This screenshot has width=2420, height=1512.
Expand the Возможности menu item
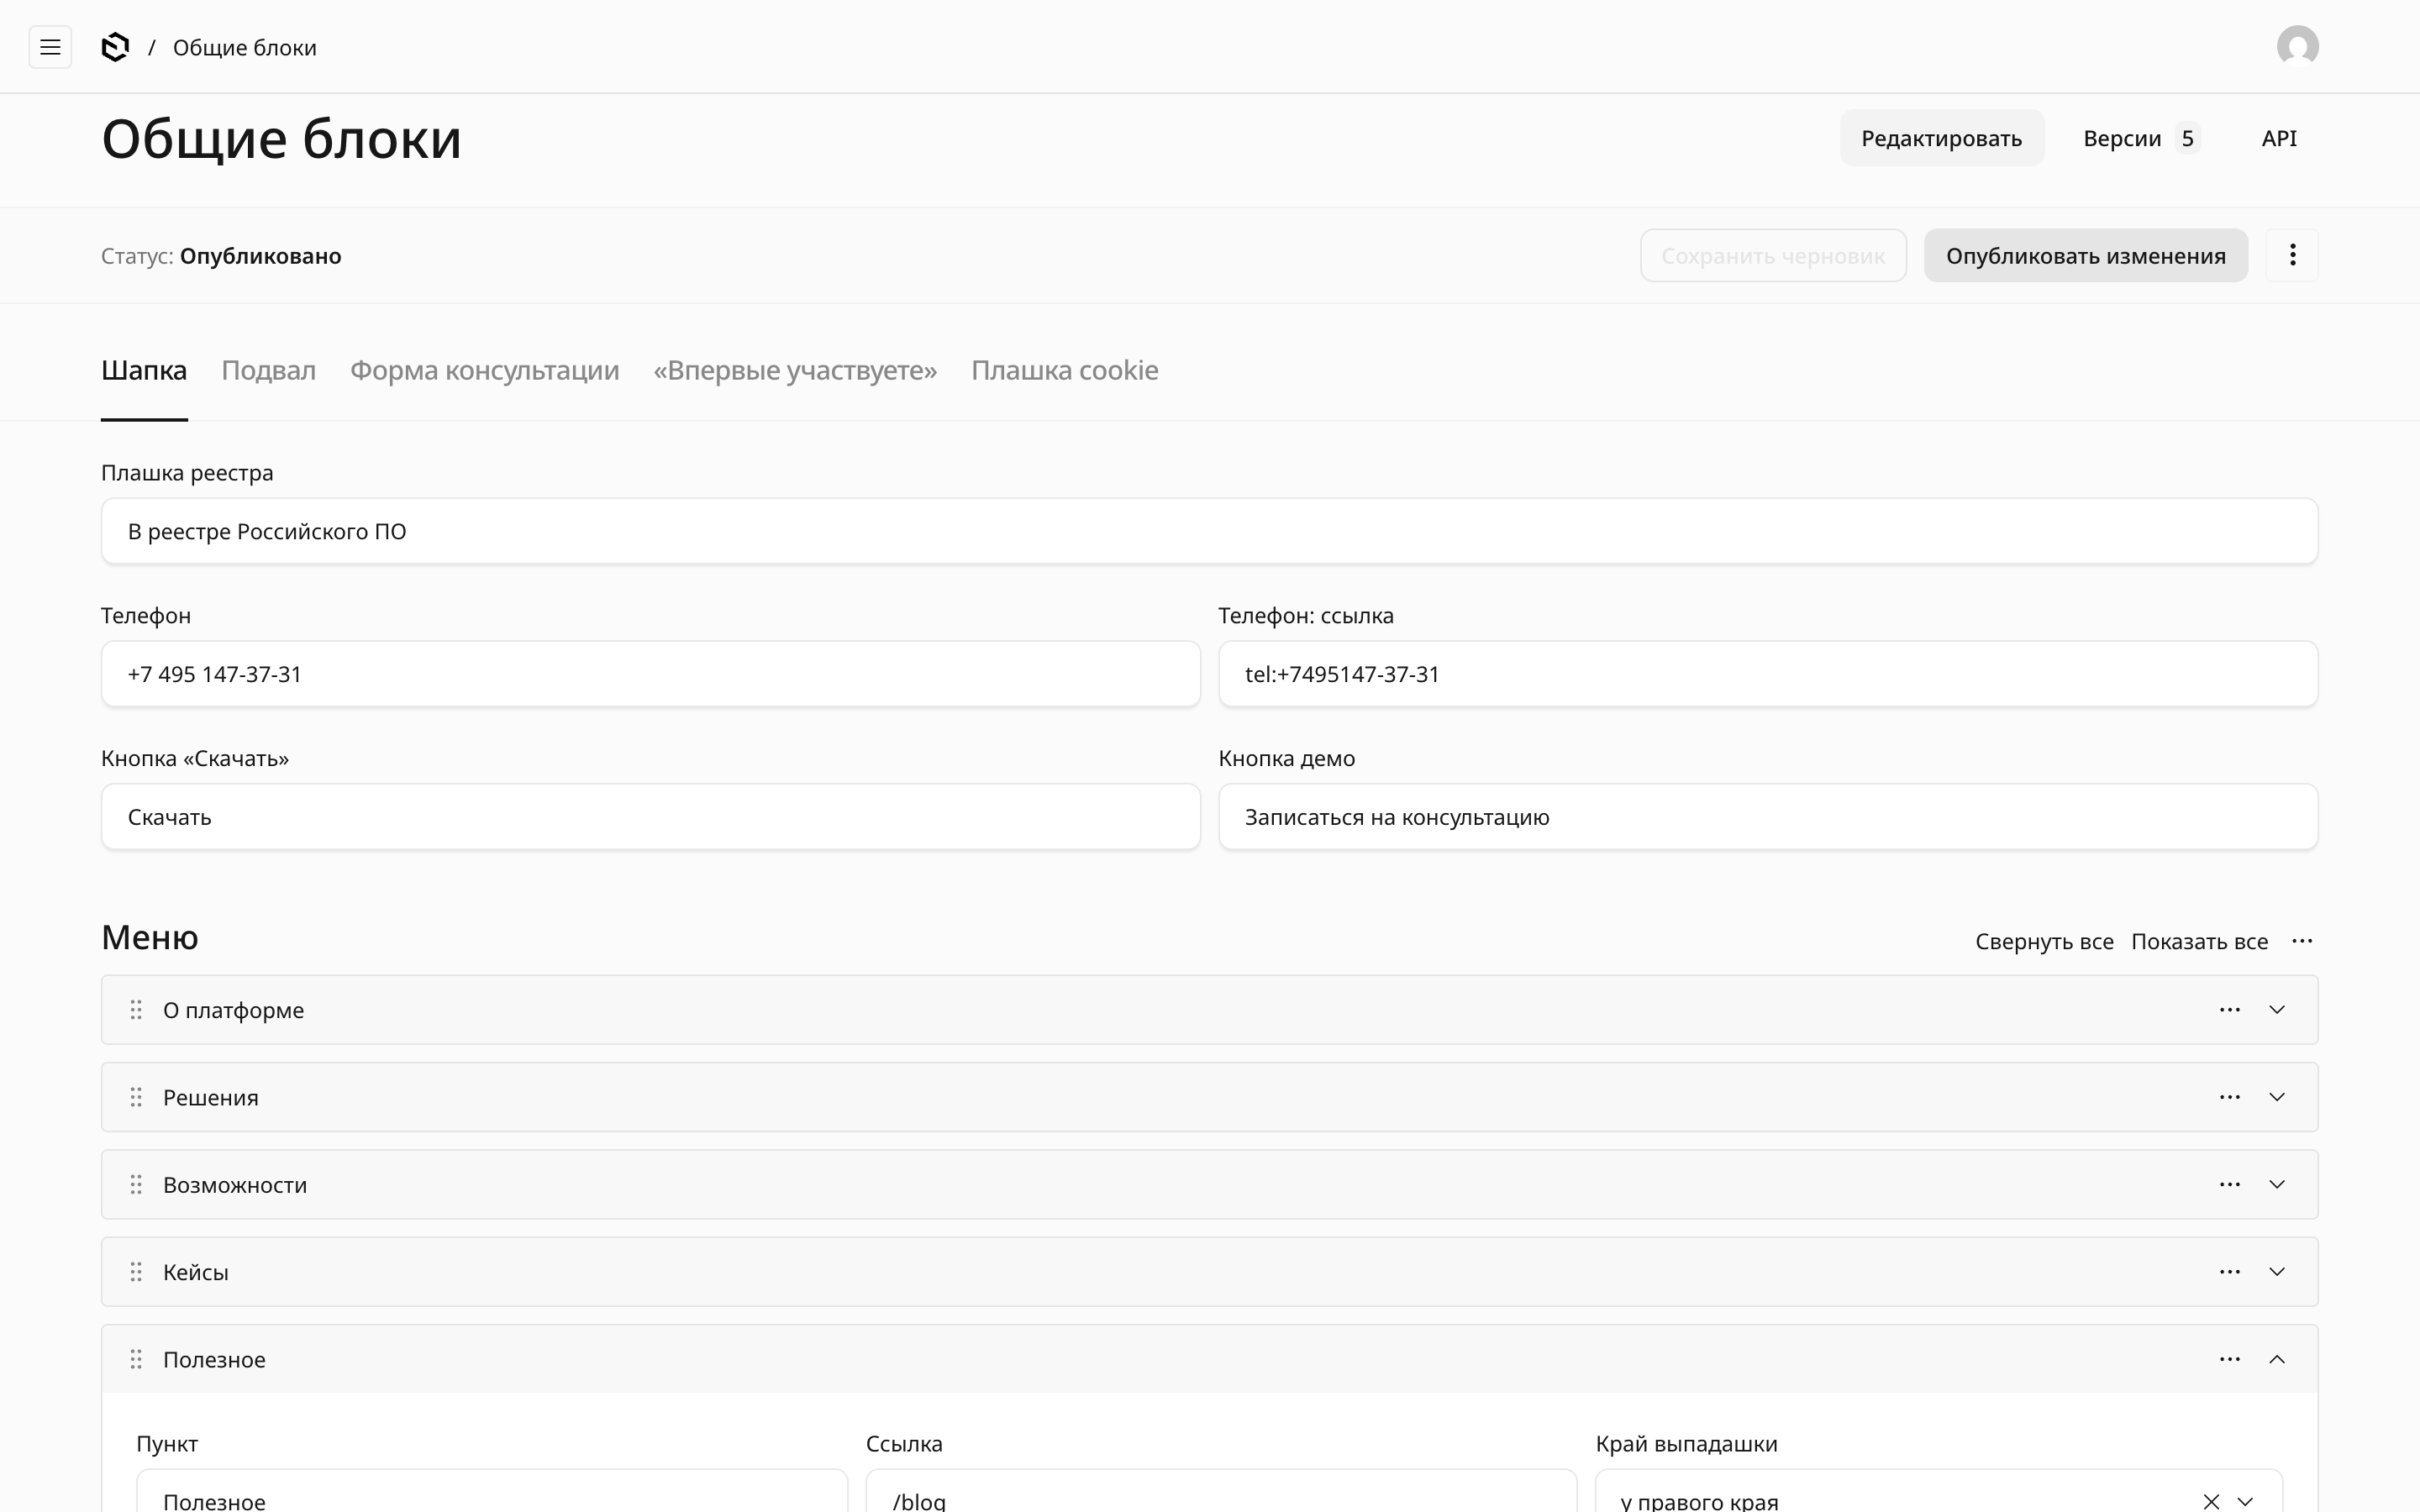pos(2277,1184)
